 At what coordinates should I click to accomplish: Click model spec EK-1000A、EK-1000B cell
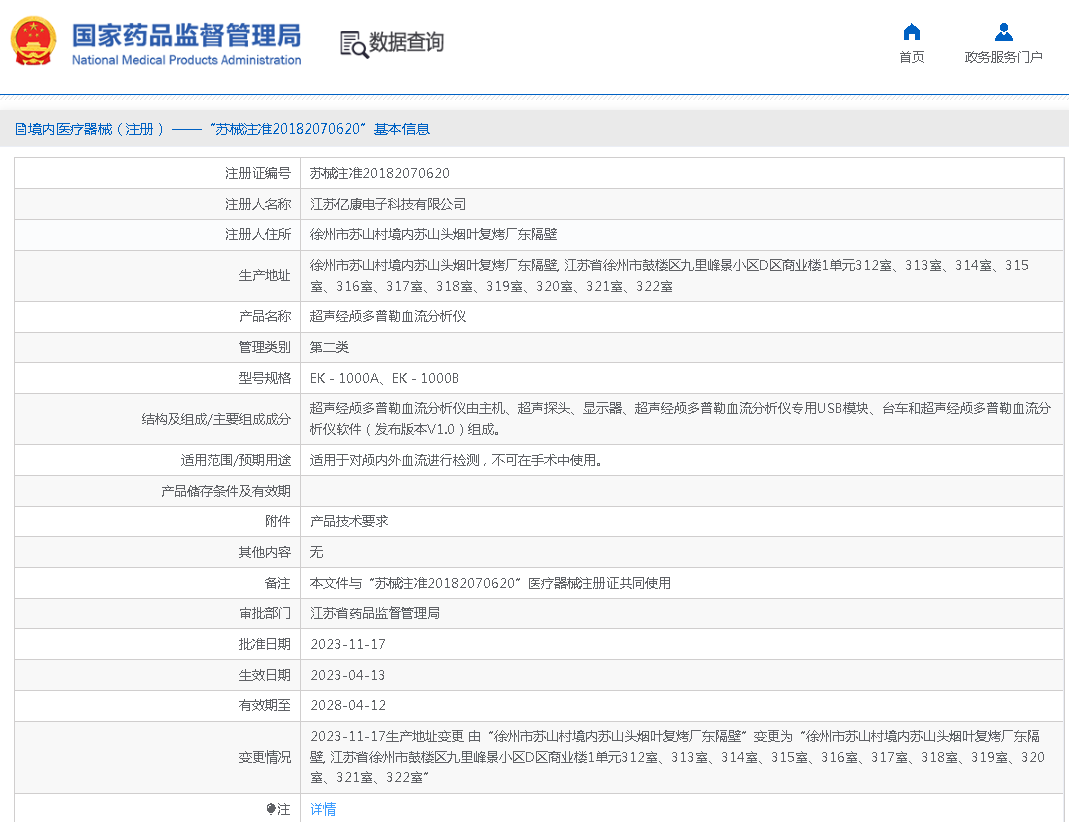[x=384, y=378]
